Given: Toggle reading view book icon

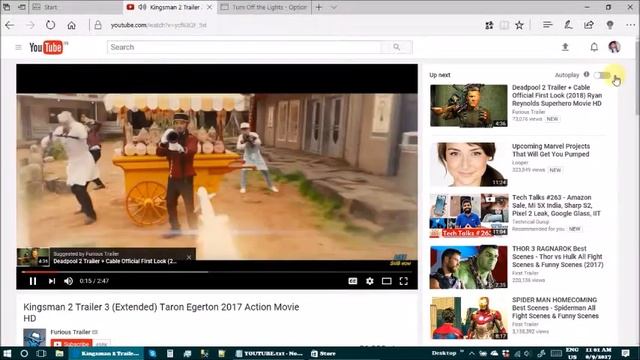Looking at the screenshot, I should 504,25.
